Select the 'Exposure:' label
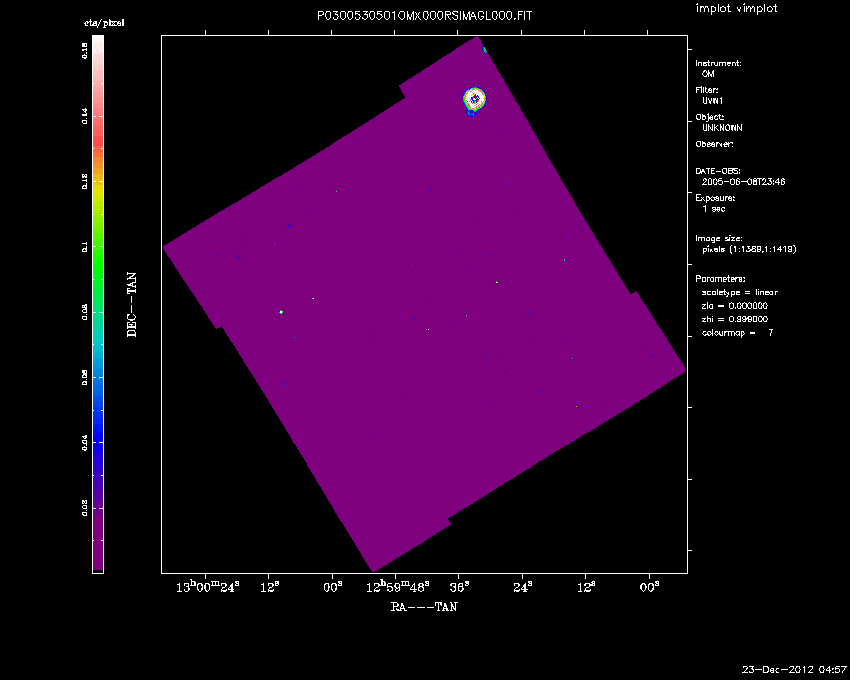The image size is (850, 680). [x=715, y=198]
